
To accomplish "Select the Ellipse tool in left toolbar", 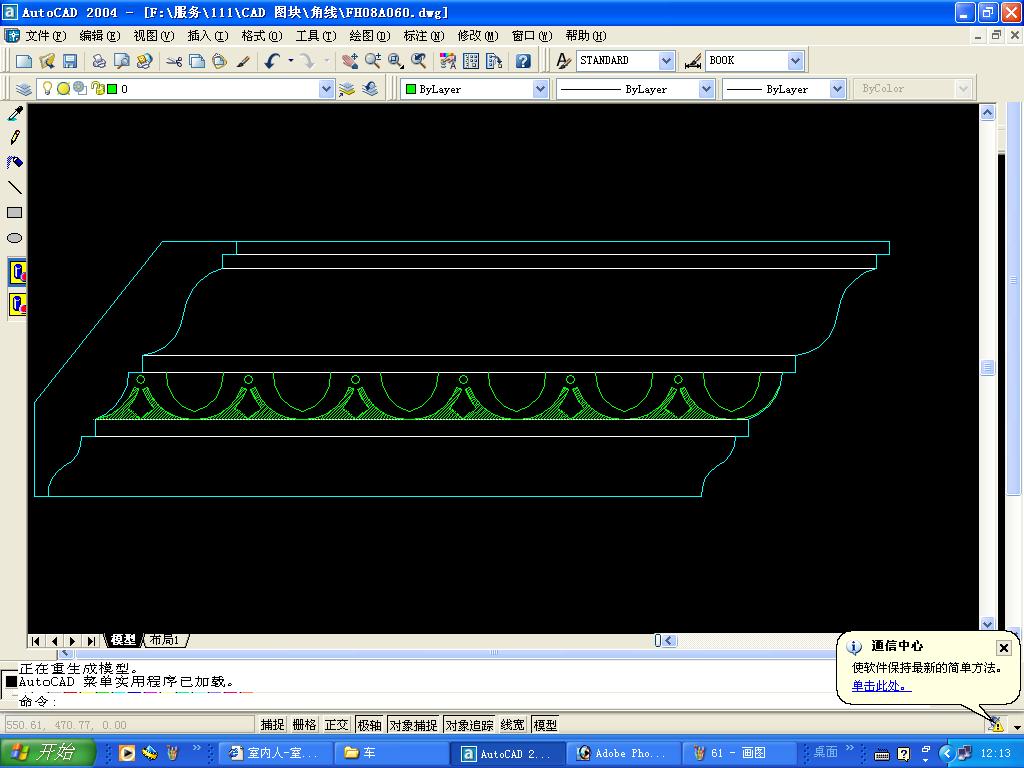I will tap(15, 238).
